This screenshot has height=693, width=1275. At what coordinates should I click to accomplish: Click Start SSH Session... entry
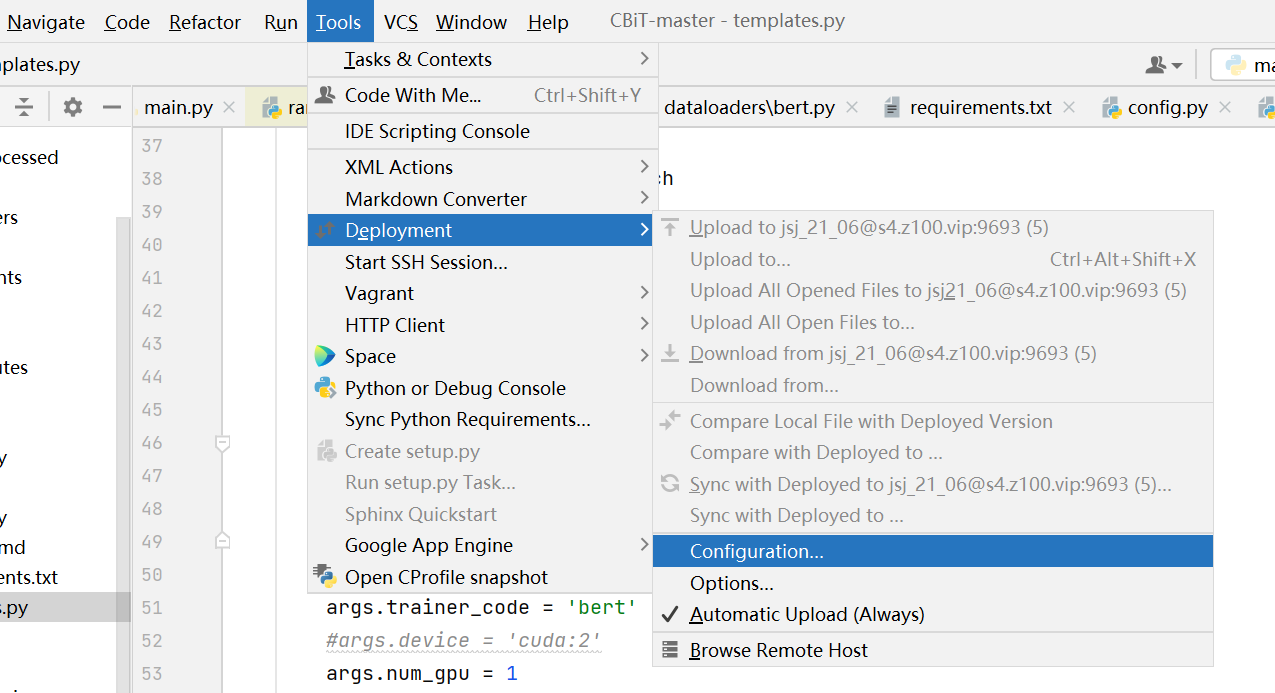pyautogui.click(x=426, y=262)
